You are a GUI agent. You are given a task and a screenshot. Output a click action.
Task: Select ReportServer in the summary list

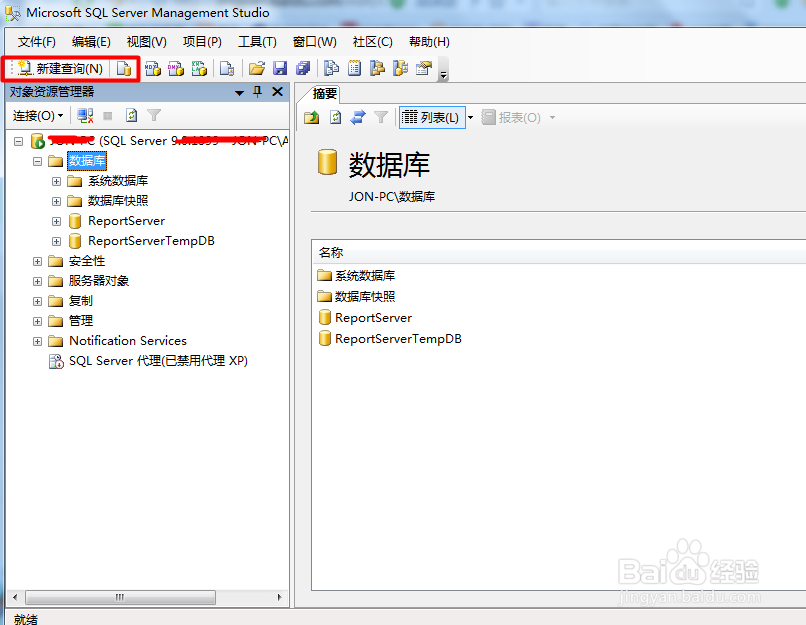tap(374, 318)
